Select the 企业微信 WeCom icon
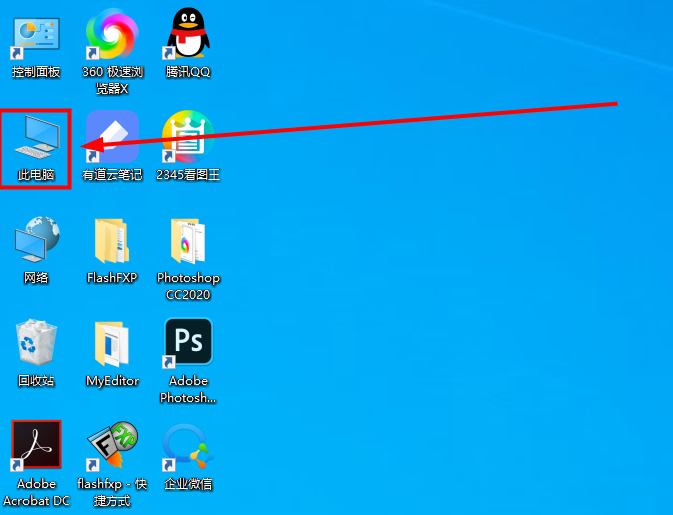This screenshot has height=515, width=673. 188,446
